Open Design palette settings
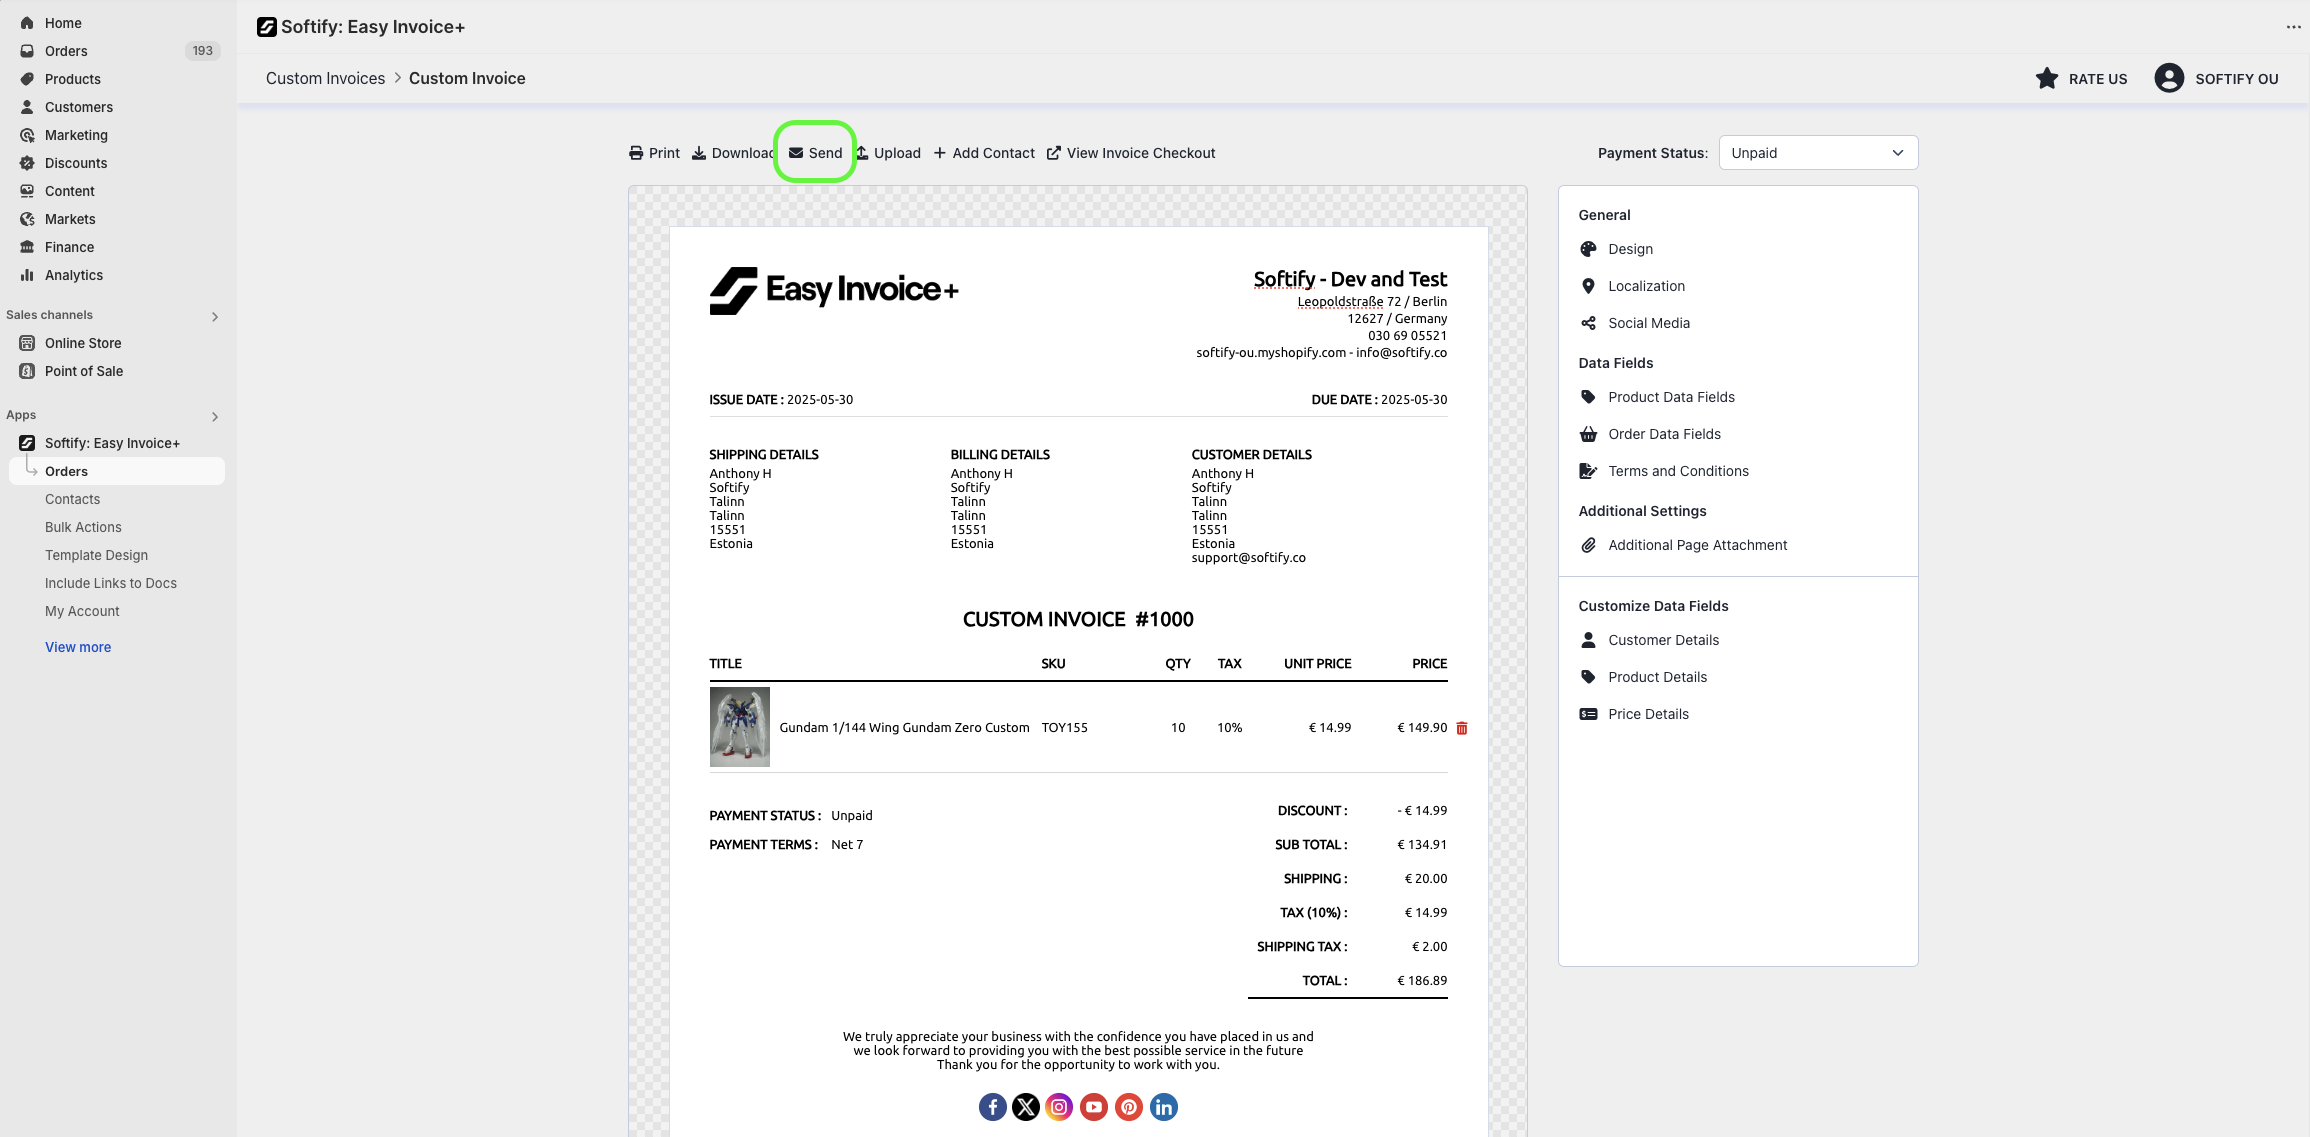The width and height of the screenshot is (2310, 1137). point(1630,249)
